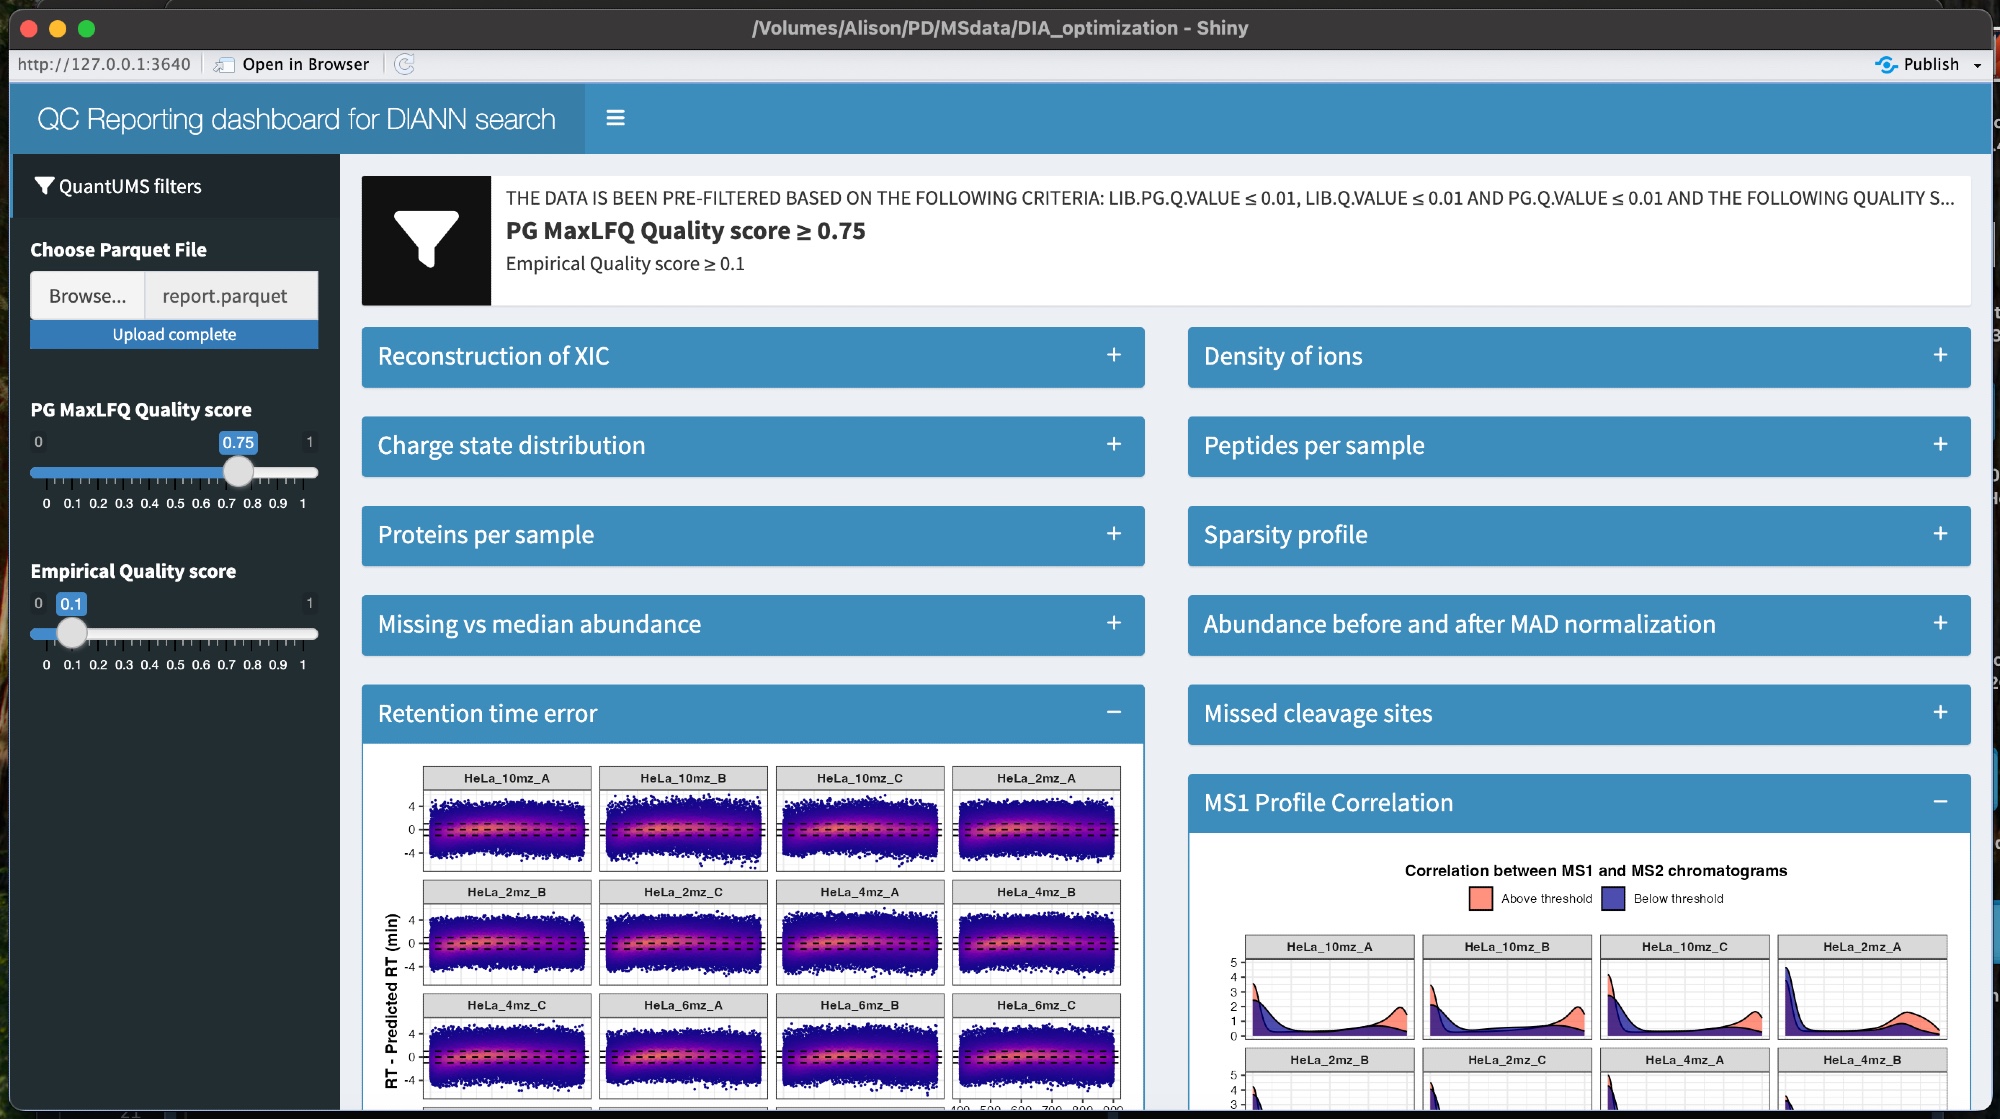Select QuantUMS filters sidebar menu item
The image size is (2000, 1119).
(130, 186)
